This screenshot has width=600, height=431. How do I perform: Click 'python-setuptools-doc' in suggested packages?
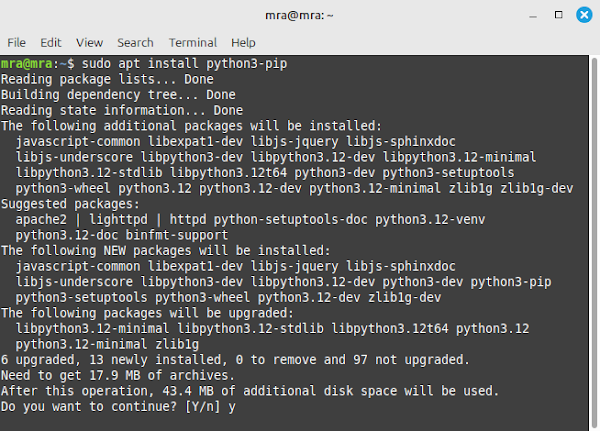point(290,220)
